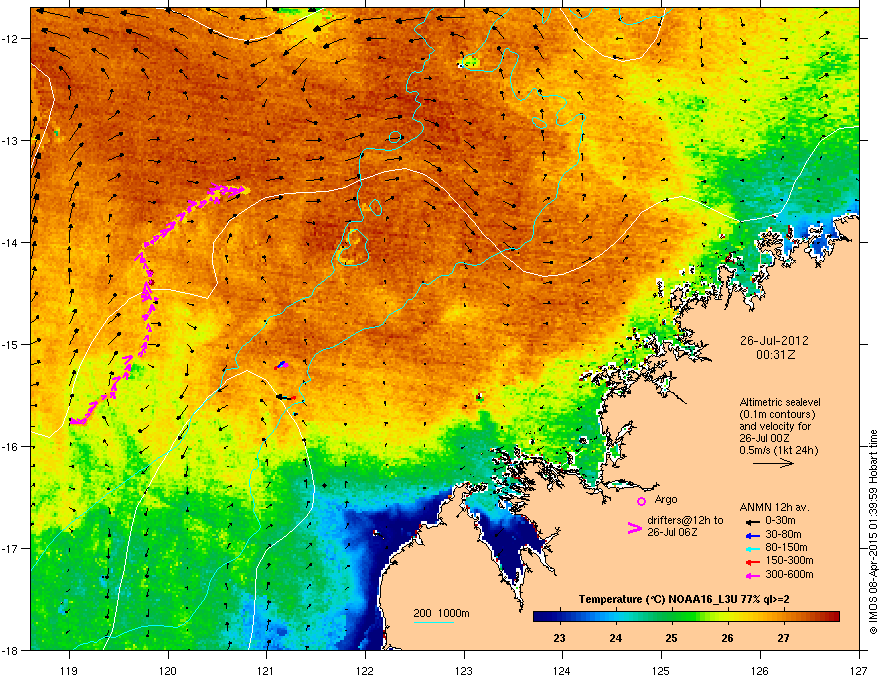880x680 pixels.
Task: Click the drifters@12h to legend label
Action: click(685, 520)
